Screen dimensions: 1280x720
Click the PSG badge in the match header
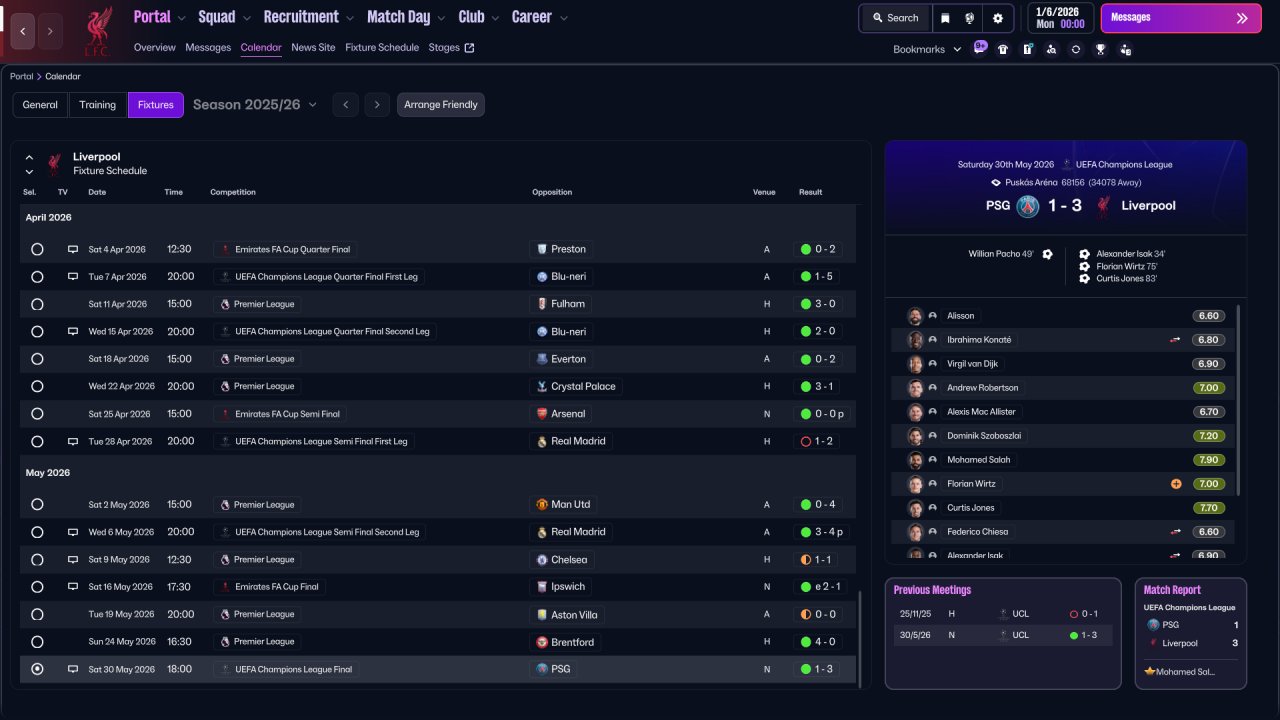click(1028, 206)
